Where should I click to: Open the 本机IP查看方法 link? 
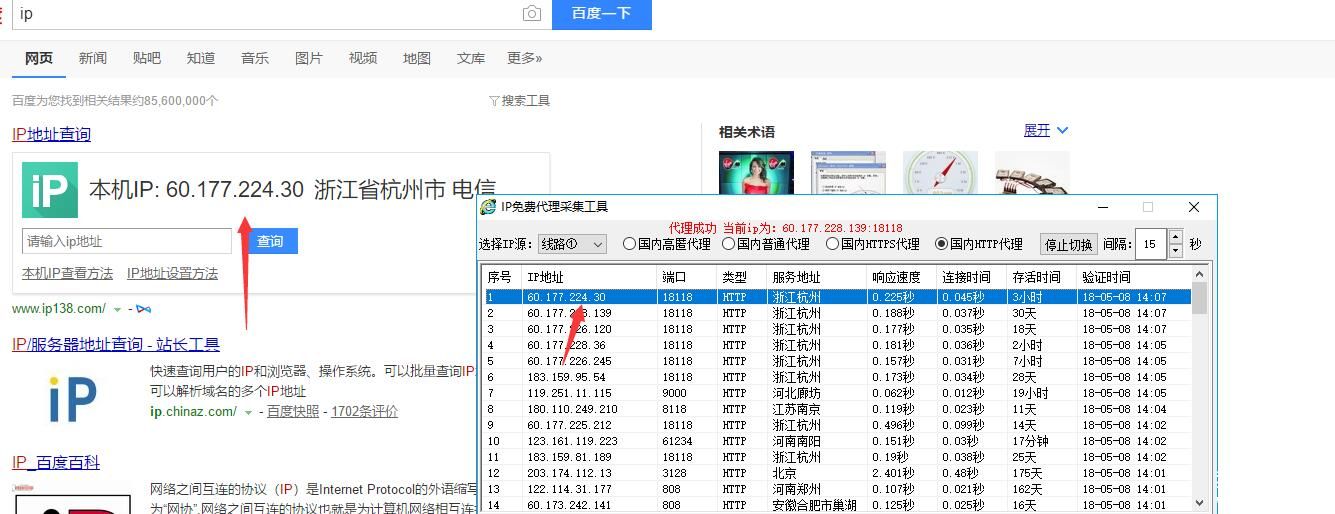67,274
